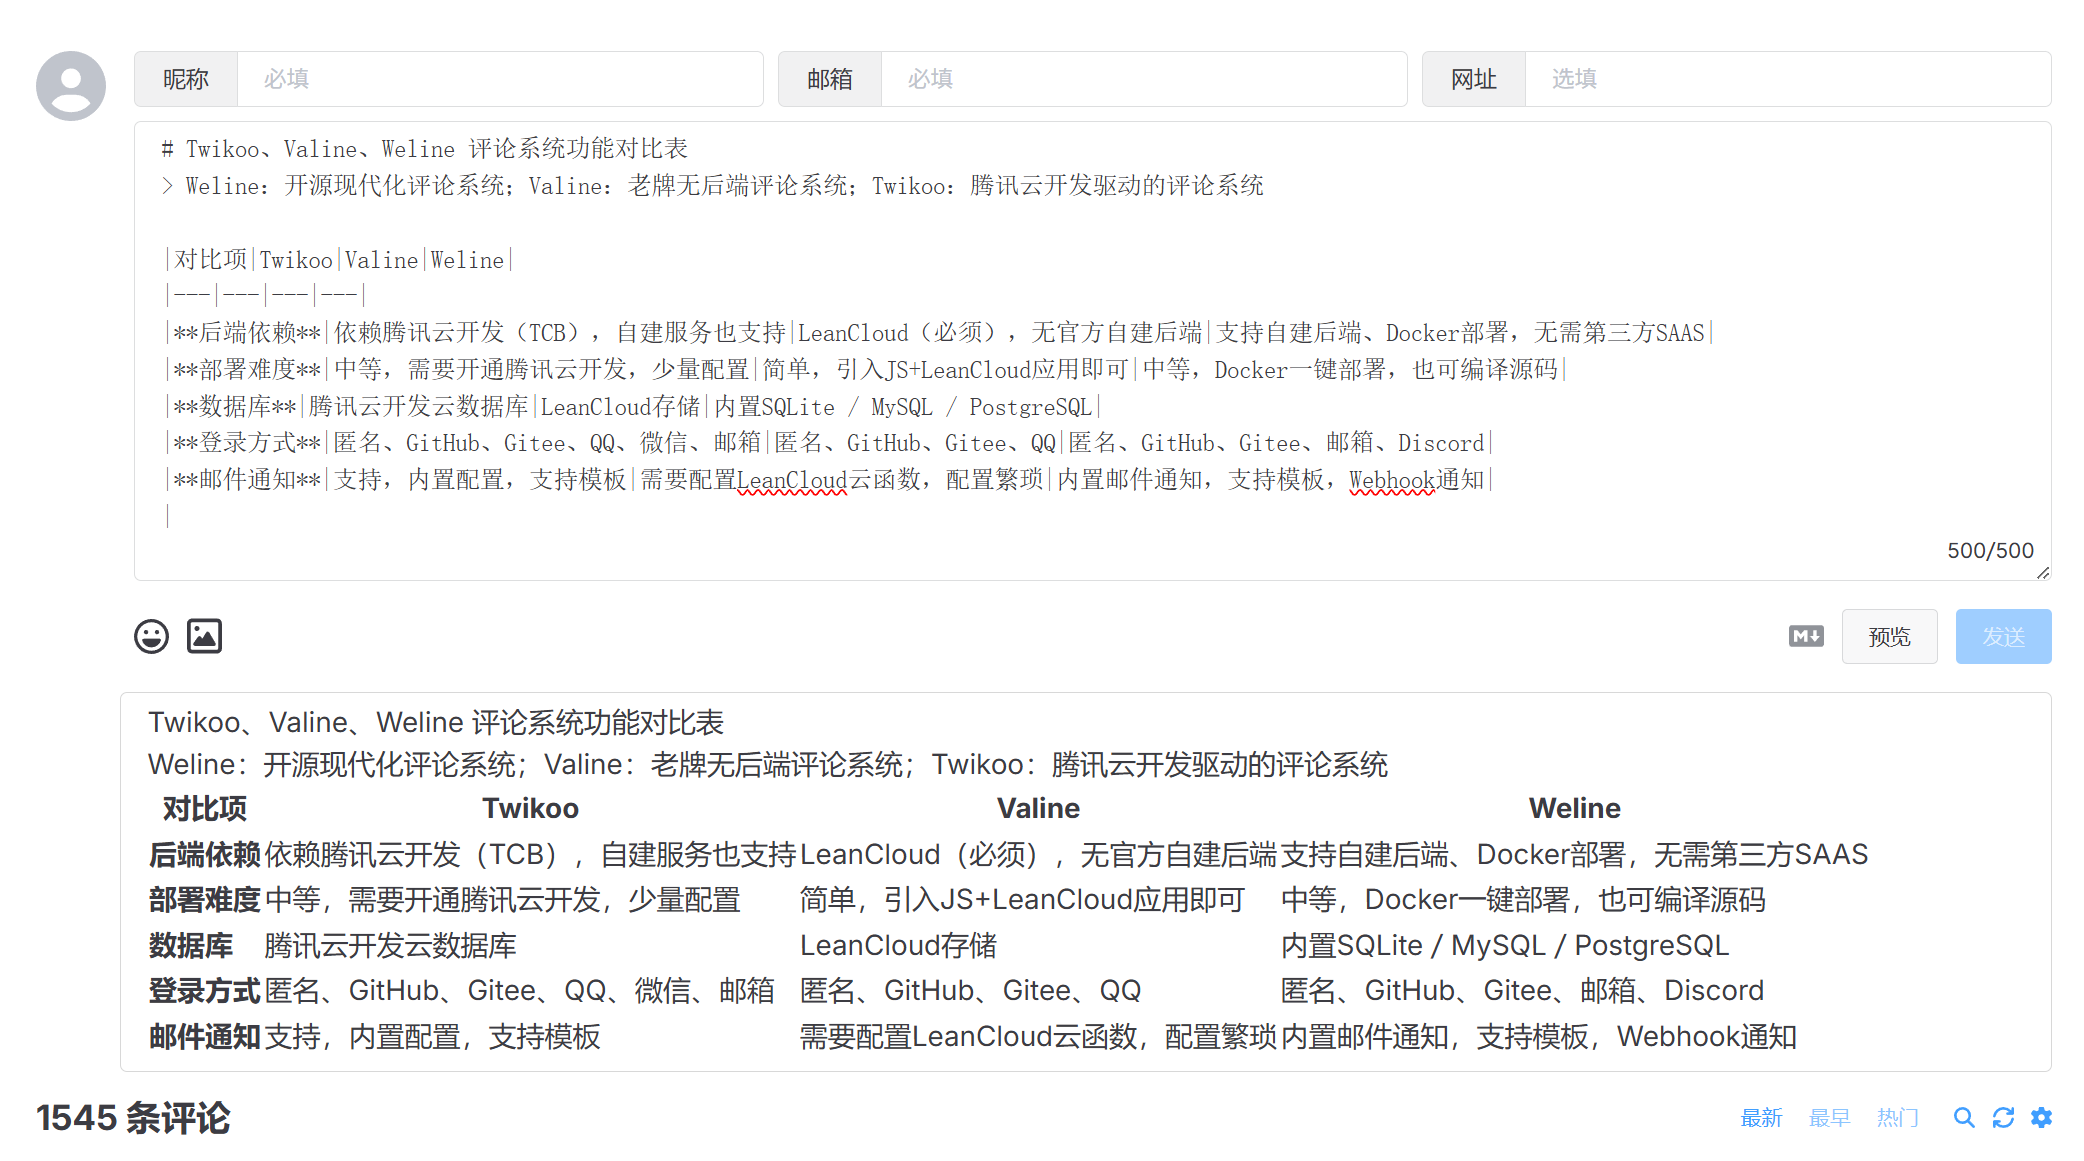The image size is (2084, 1161).
Task: Sort comments by 最早
Action: click(1829, 1118)
